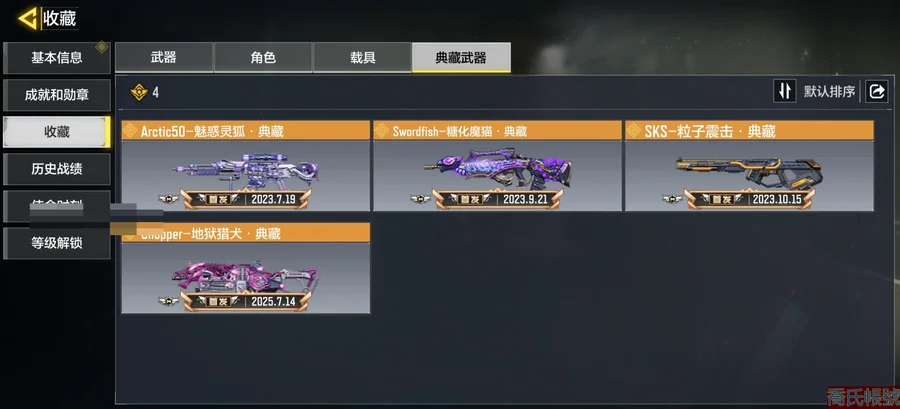Select the SKS 粒子震击 weapon card
The height and width of the screenshot is (409, 900).
pos(749,166)
